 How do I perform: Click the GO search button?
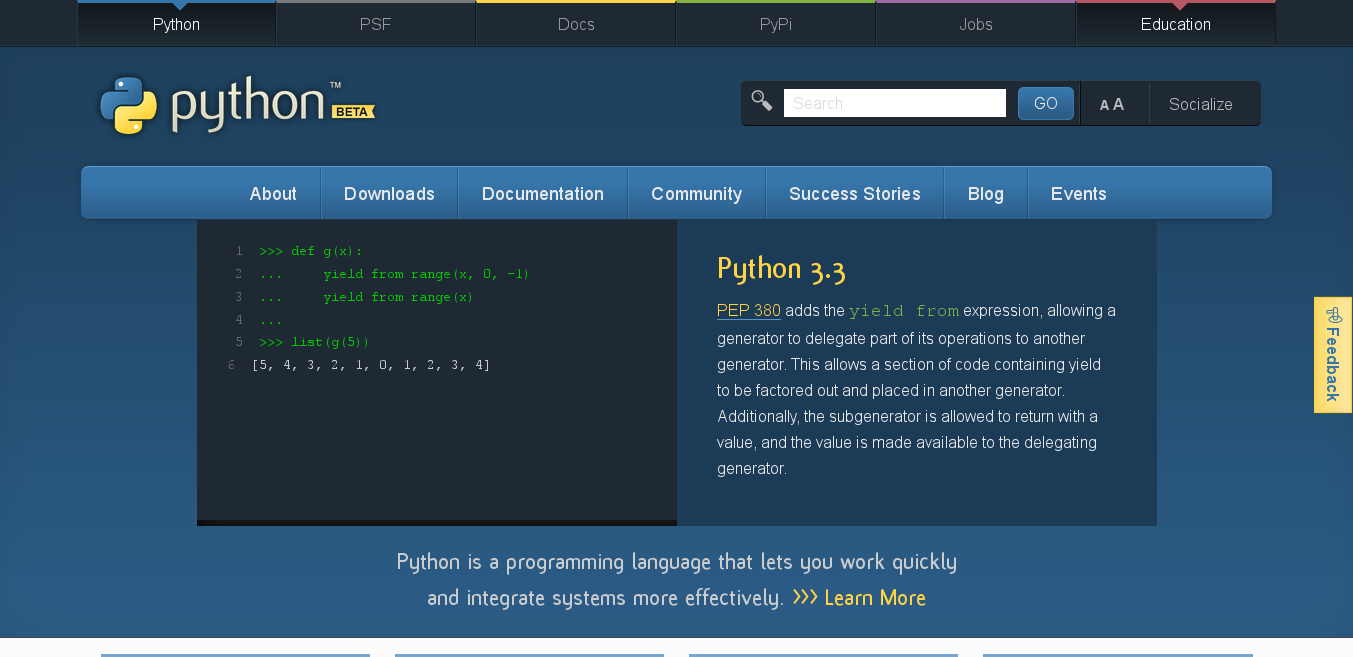(1046, 103)
